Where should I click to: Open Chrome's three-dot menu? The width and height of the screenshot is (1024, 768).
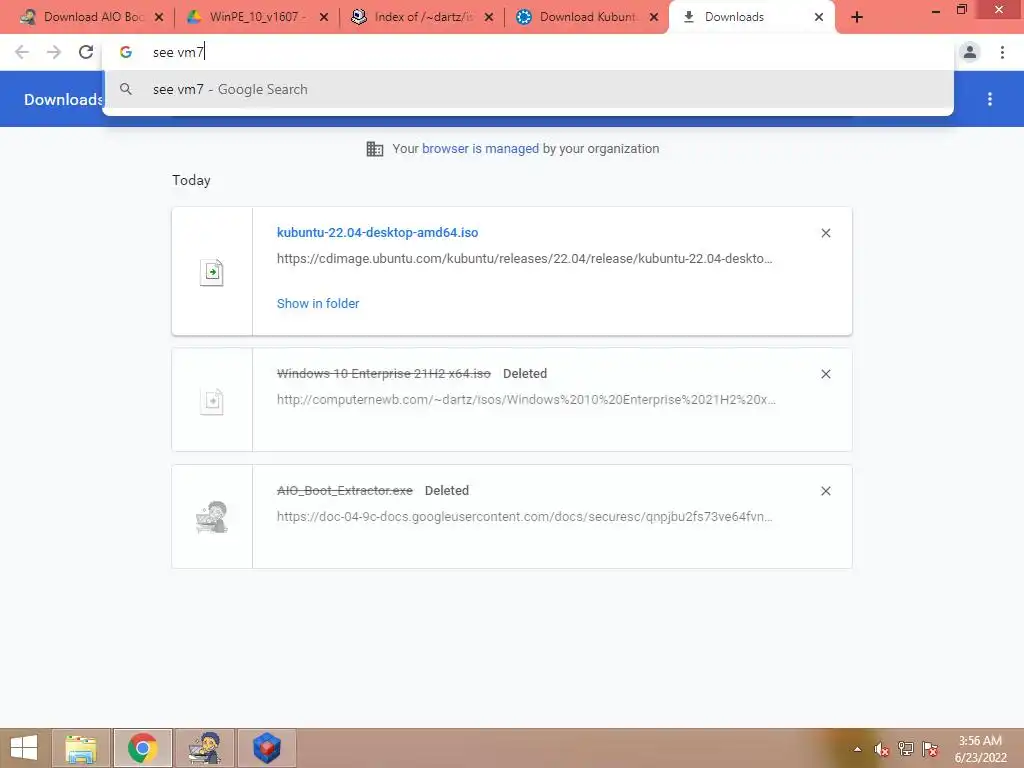point(1002,52)
